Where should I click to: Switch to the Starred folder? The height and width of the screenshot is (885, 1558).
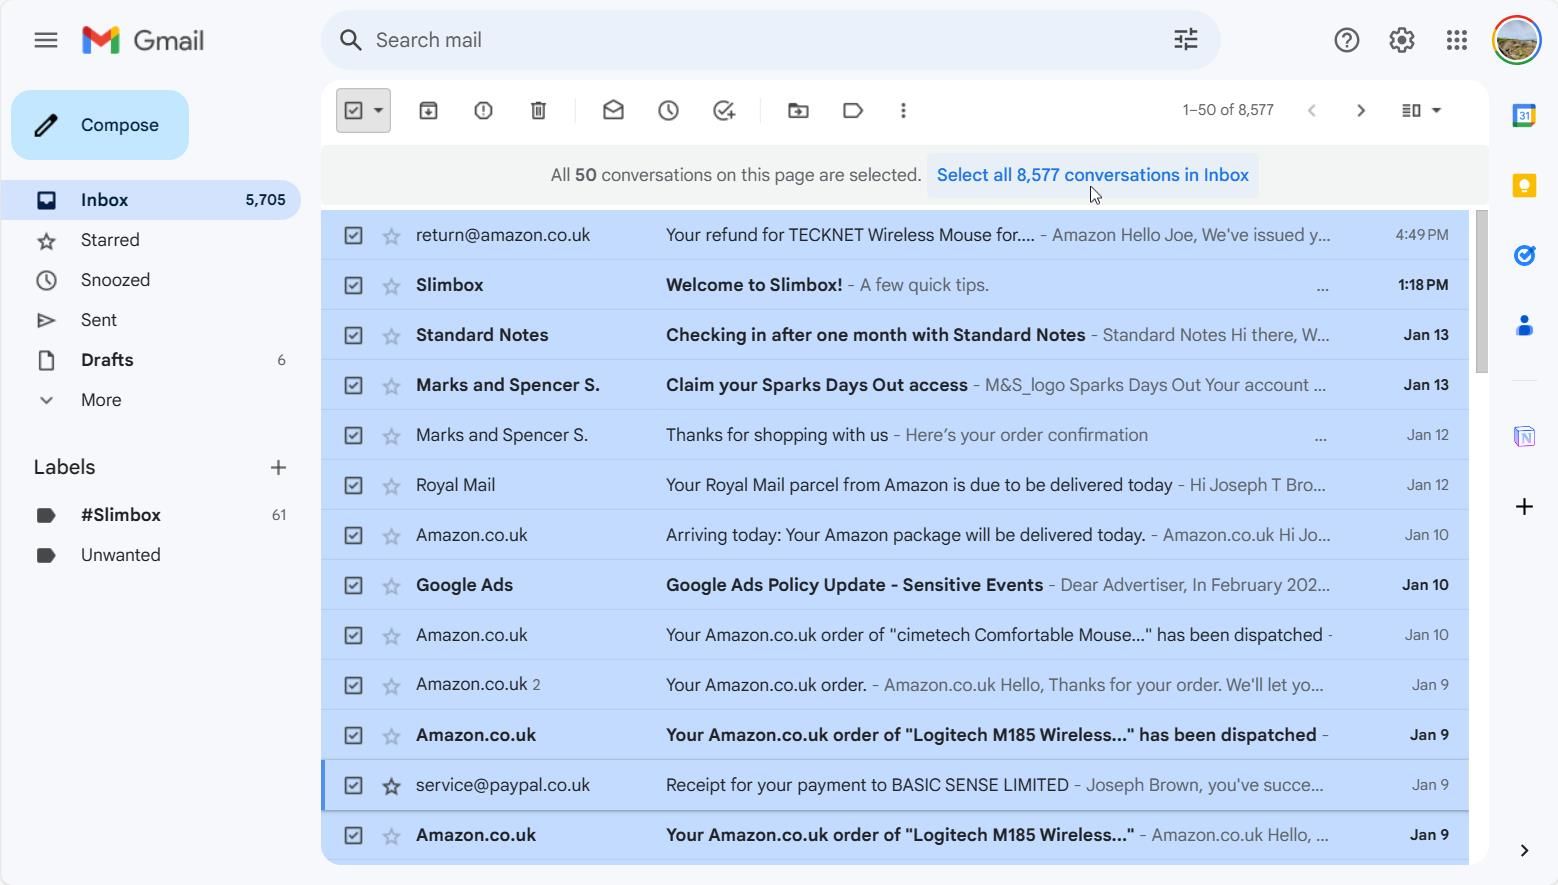click(x=110, y=240)
